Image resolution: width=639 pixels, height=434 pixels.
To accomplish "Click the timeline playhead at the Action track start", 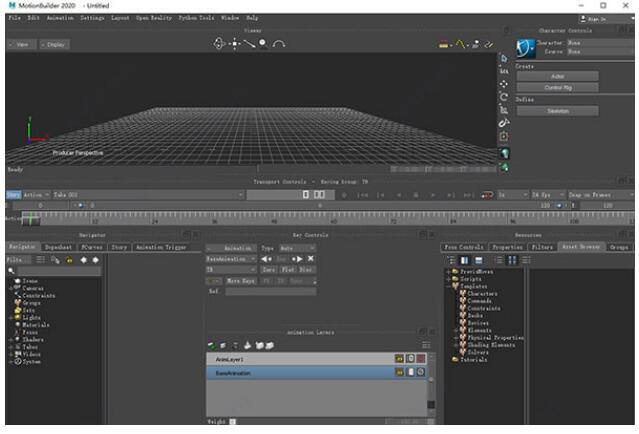I will click(31, 219).
